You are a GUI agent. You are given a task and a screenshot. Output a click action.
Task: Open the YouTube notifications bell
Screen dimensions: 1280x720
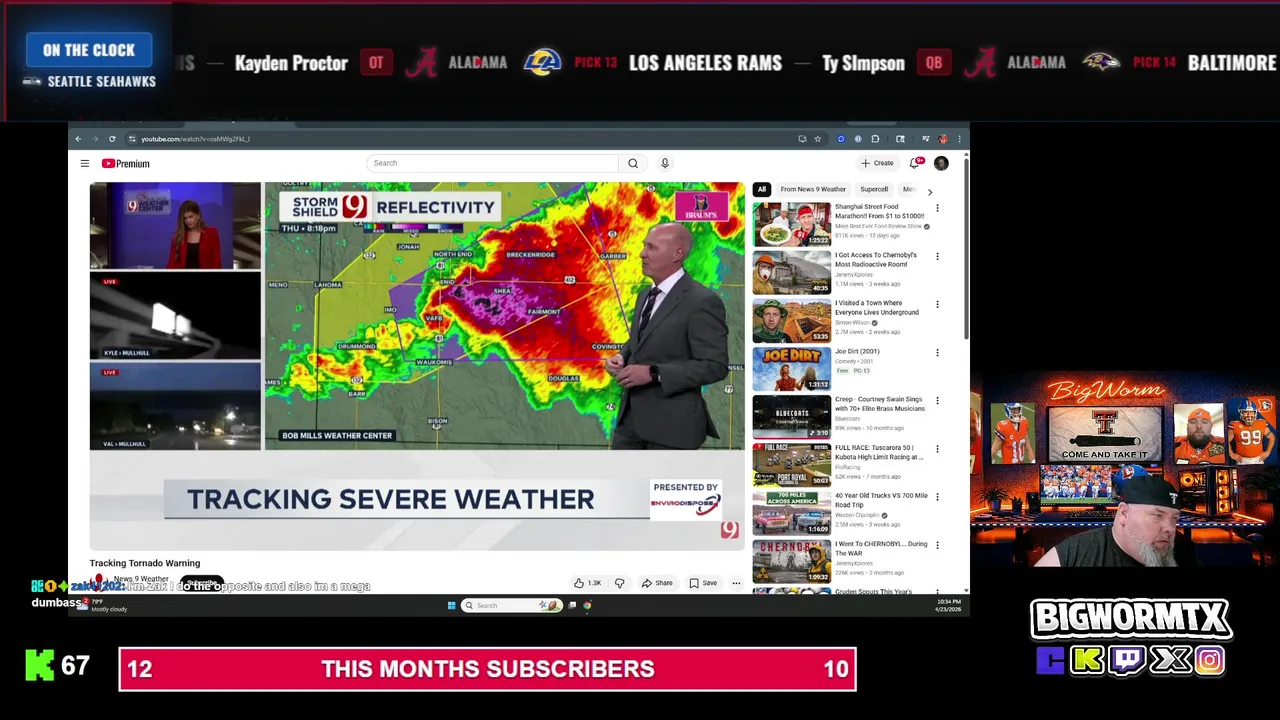pos(915,163)
